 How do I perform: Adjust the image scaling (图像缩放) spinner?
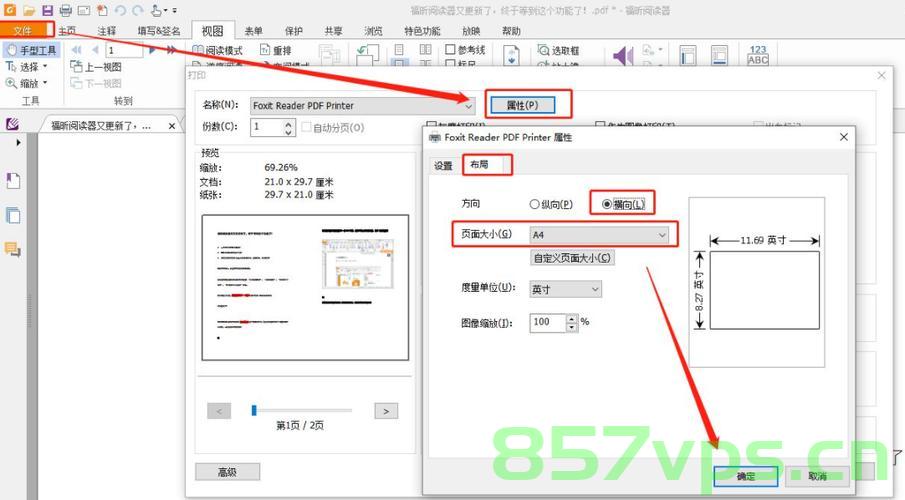pyautogui.click(x=571, y=323)
